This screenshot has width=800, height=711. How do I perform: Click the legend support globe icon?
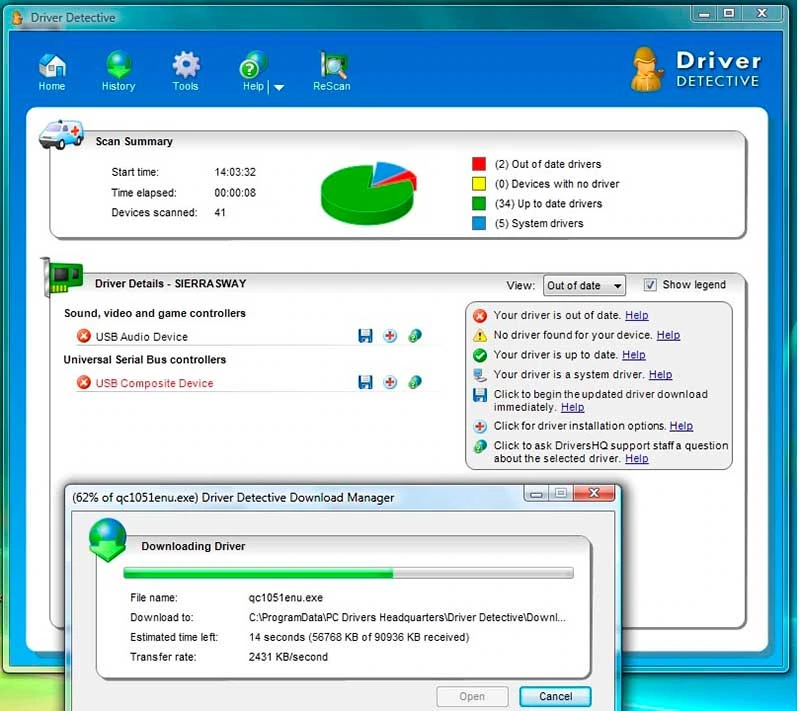tap(480, 446)
